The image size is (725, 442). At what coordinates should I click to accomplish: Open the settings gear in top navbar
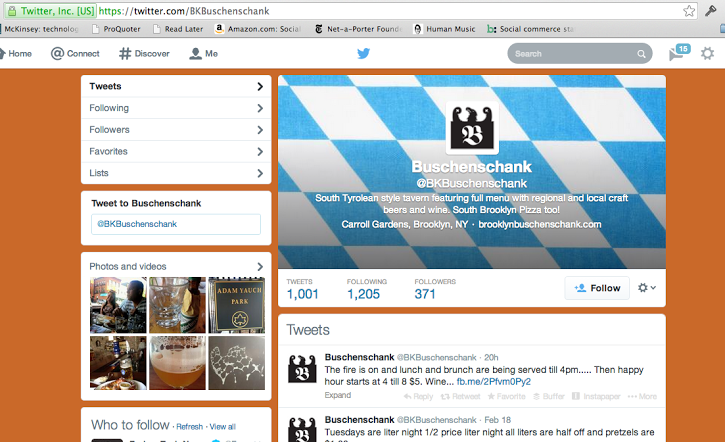[x=707, y=54]
